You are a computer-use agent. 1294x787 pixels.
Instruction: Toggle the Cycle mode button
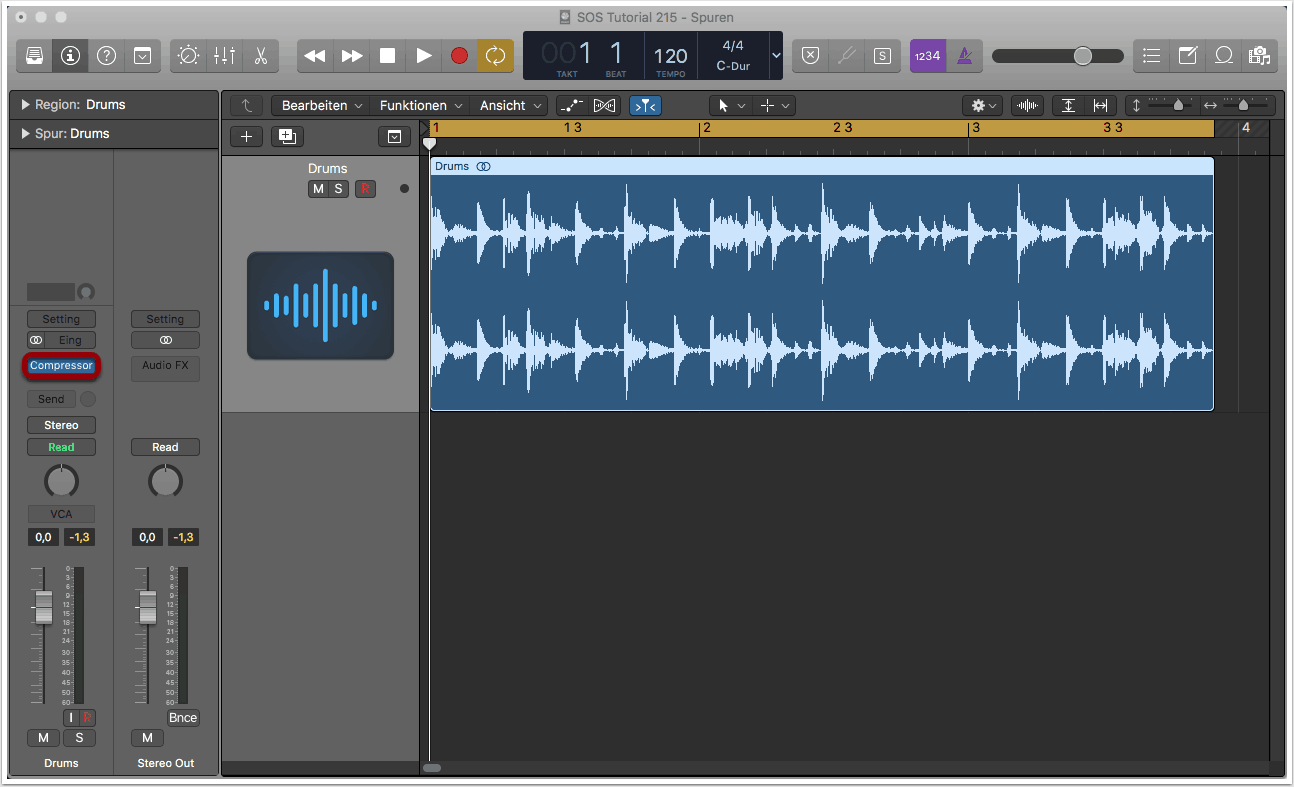495,56
